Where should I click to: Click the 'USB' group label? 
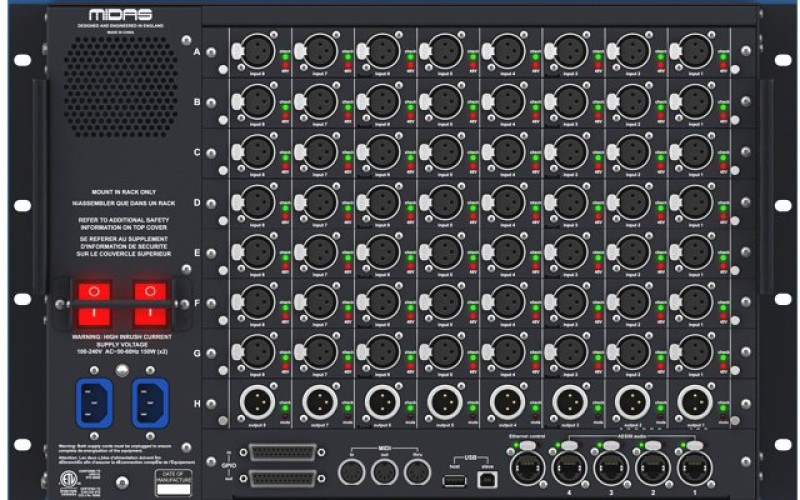[x=470, y=458]
